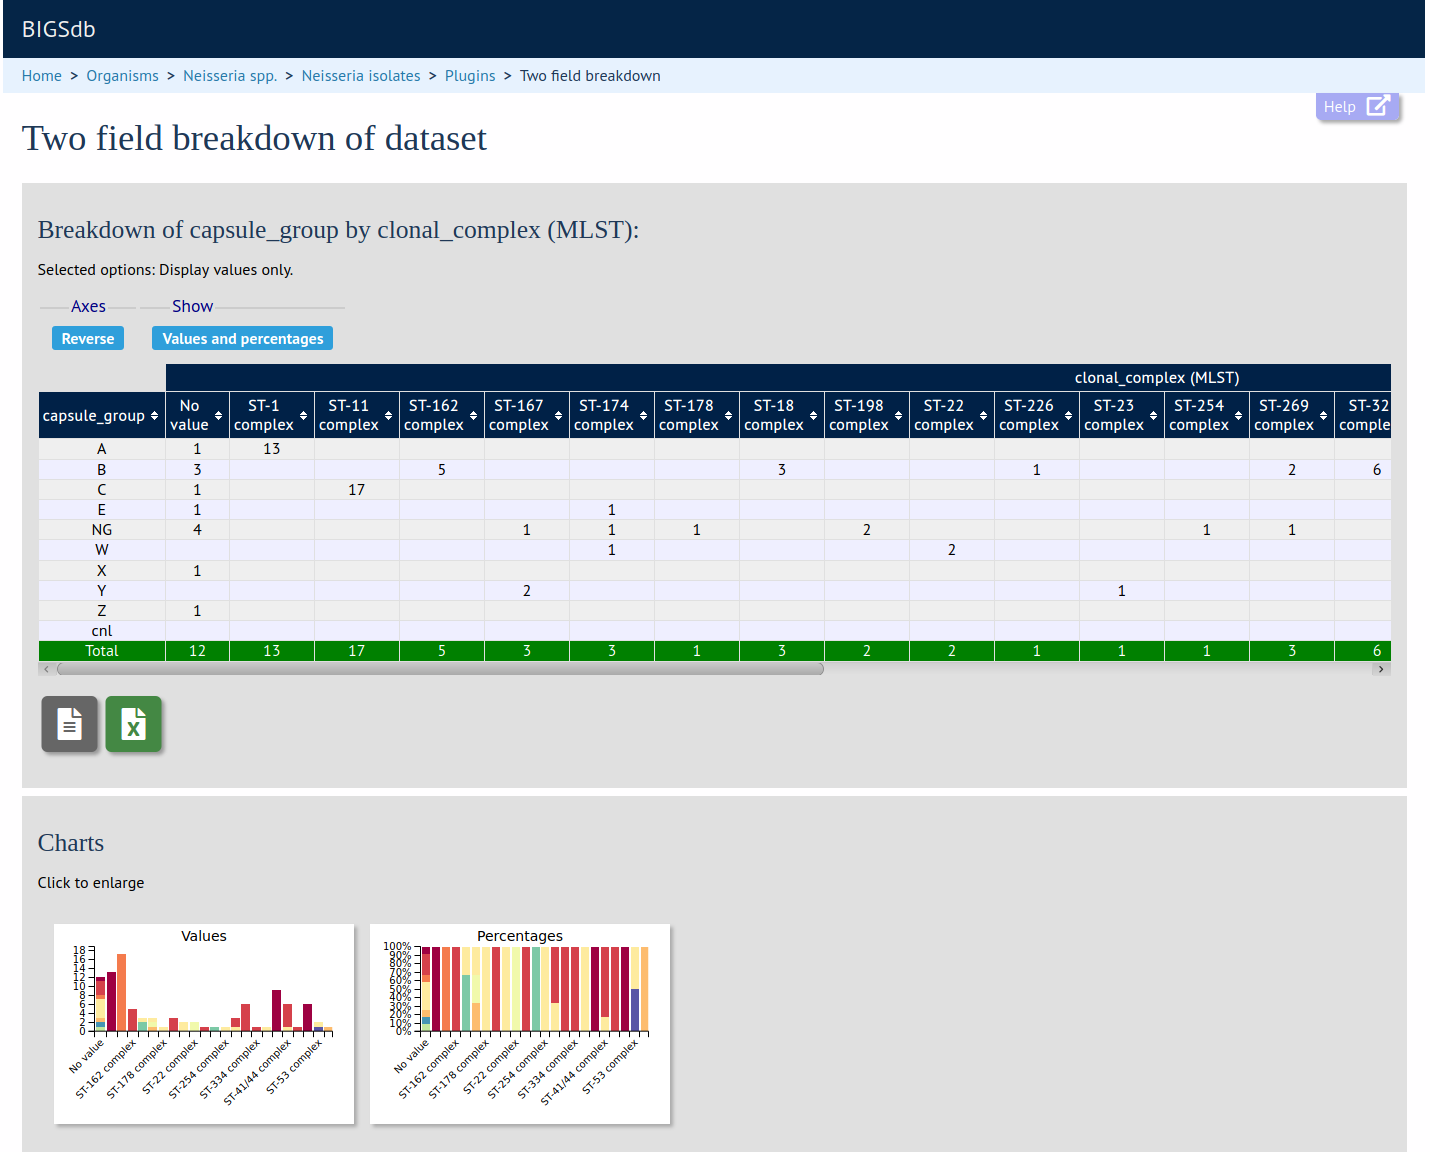This screenshot has height=1152, width=1430.
Task: Click the table horizontal scrollbar thumb
Action: [x=440, y=669]
